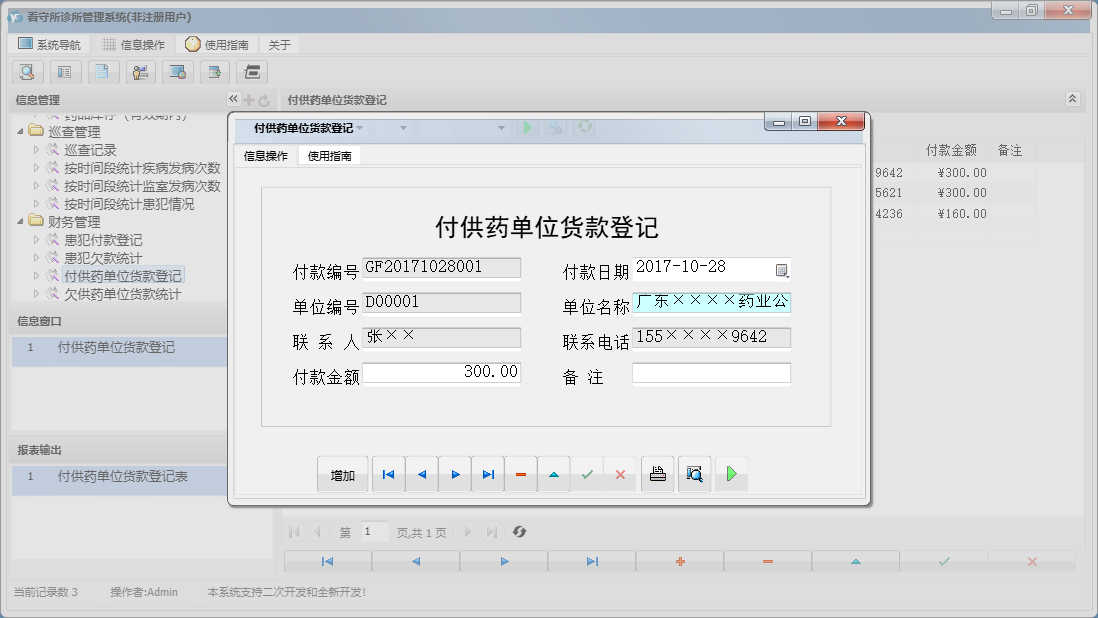Click the 增加 button to add a record
Image resolution: width=1098 pixels, height=618 pixels.
(342, 474)
